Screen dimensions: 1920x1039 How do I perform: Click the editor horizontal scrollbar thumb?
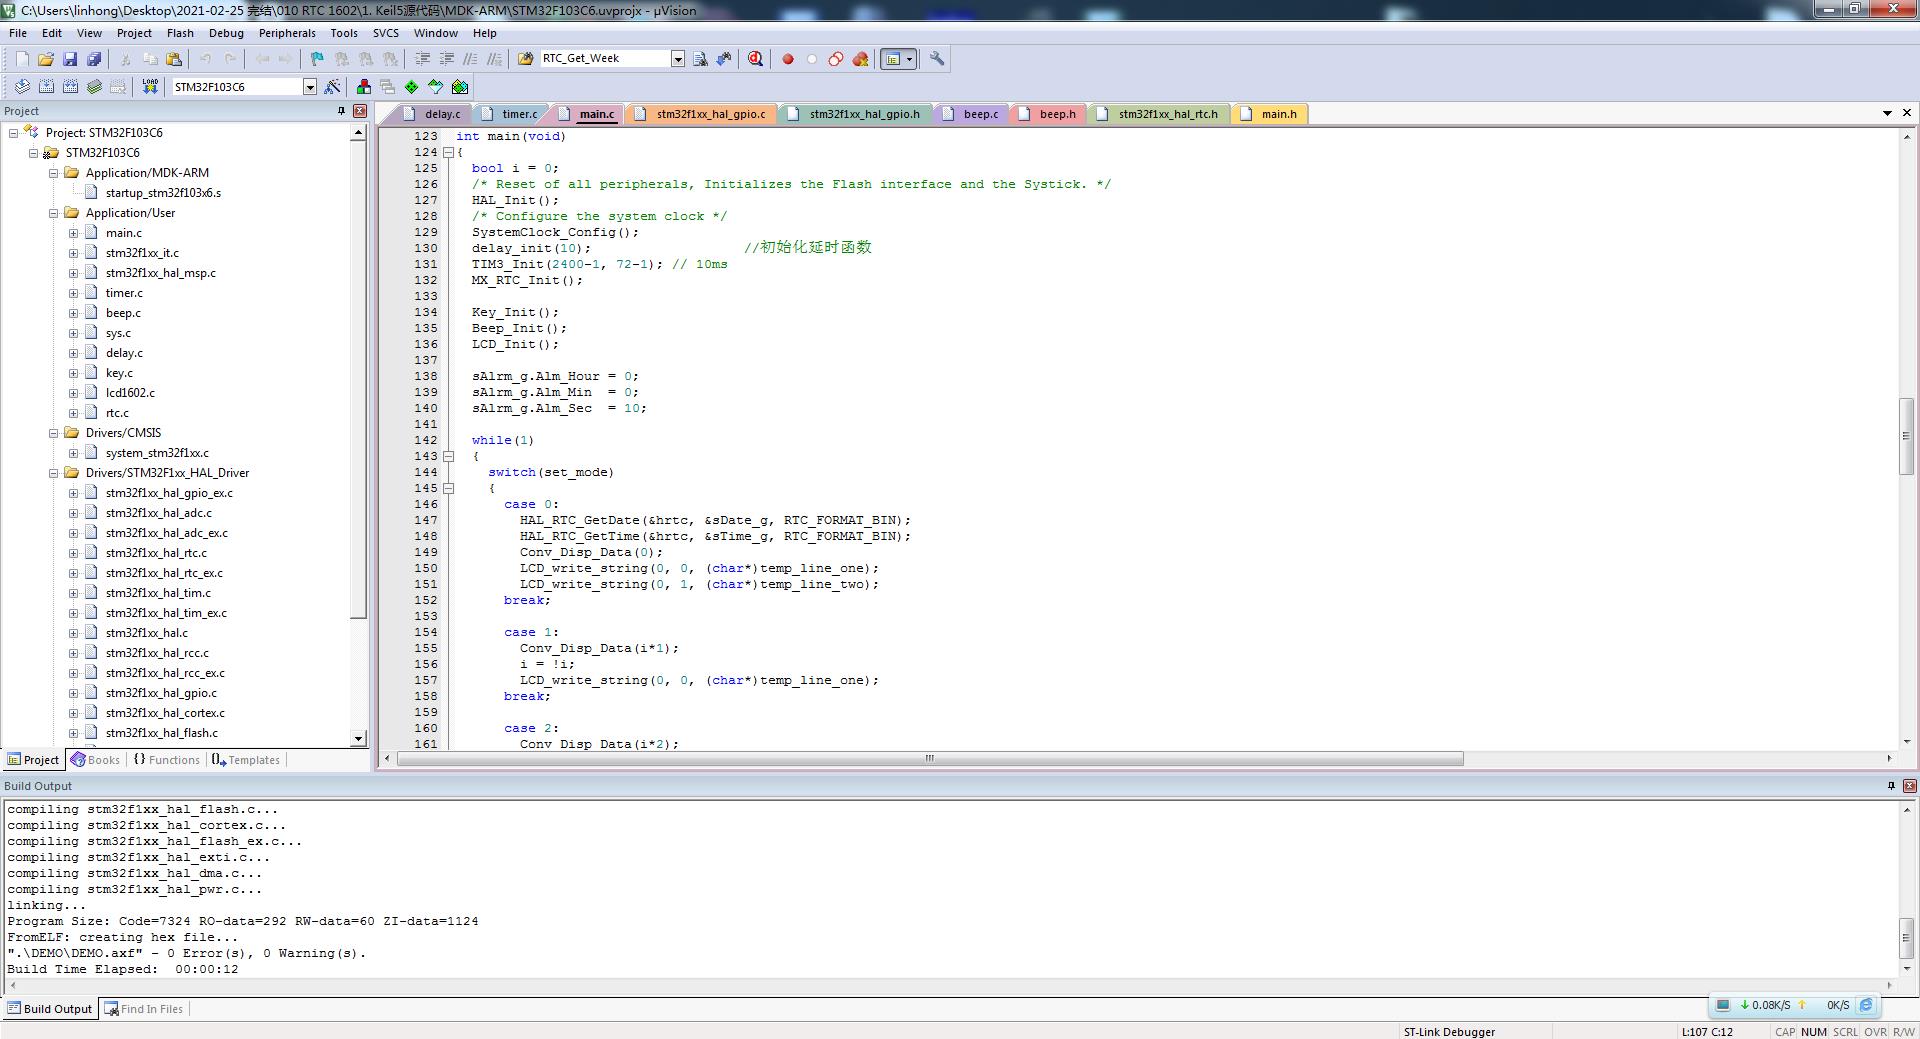tap(930, 759)
